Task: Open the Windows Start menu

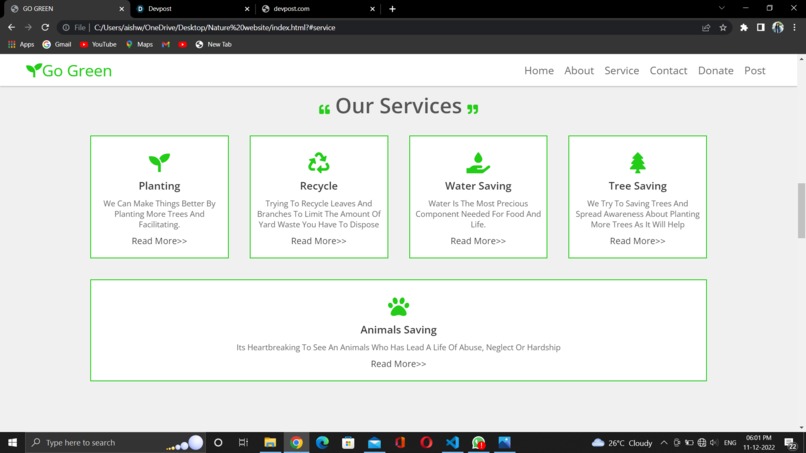Action: click(x=12, y=442)
